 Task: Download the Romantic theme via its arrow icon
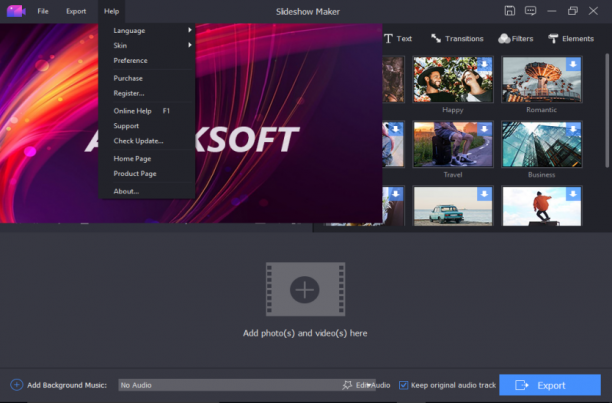(573, 64)
